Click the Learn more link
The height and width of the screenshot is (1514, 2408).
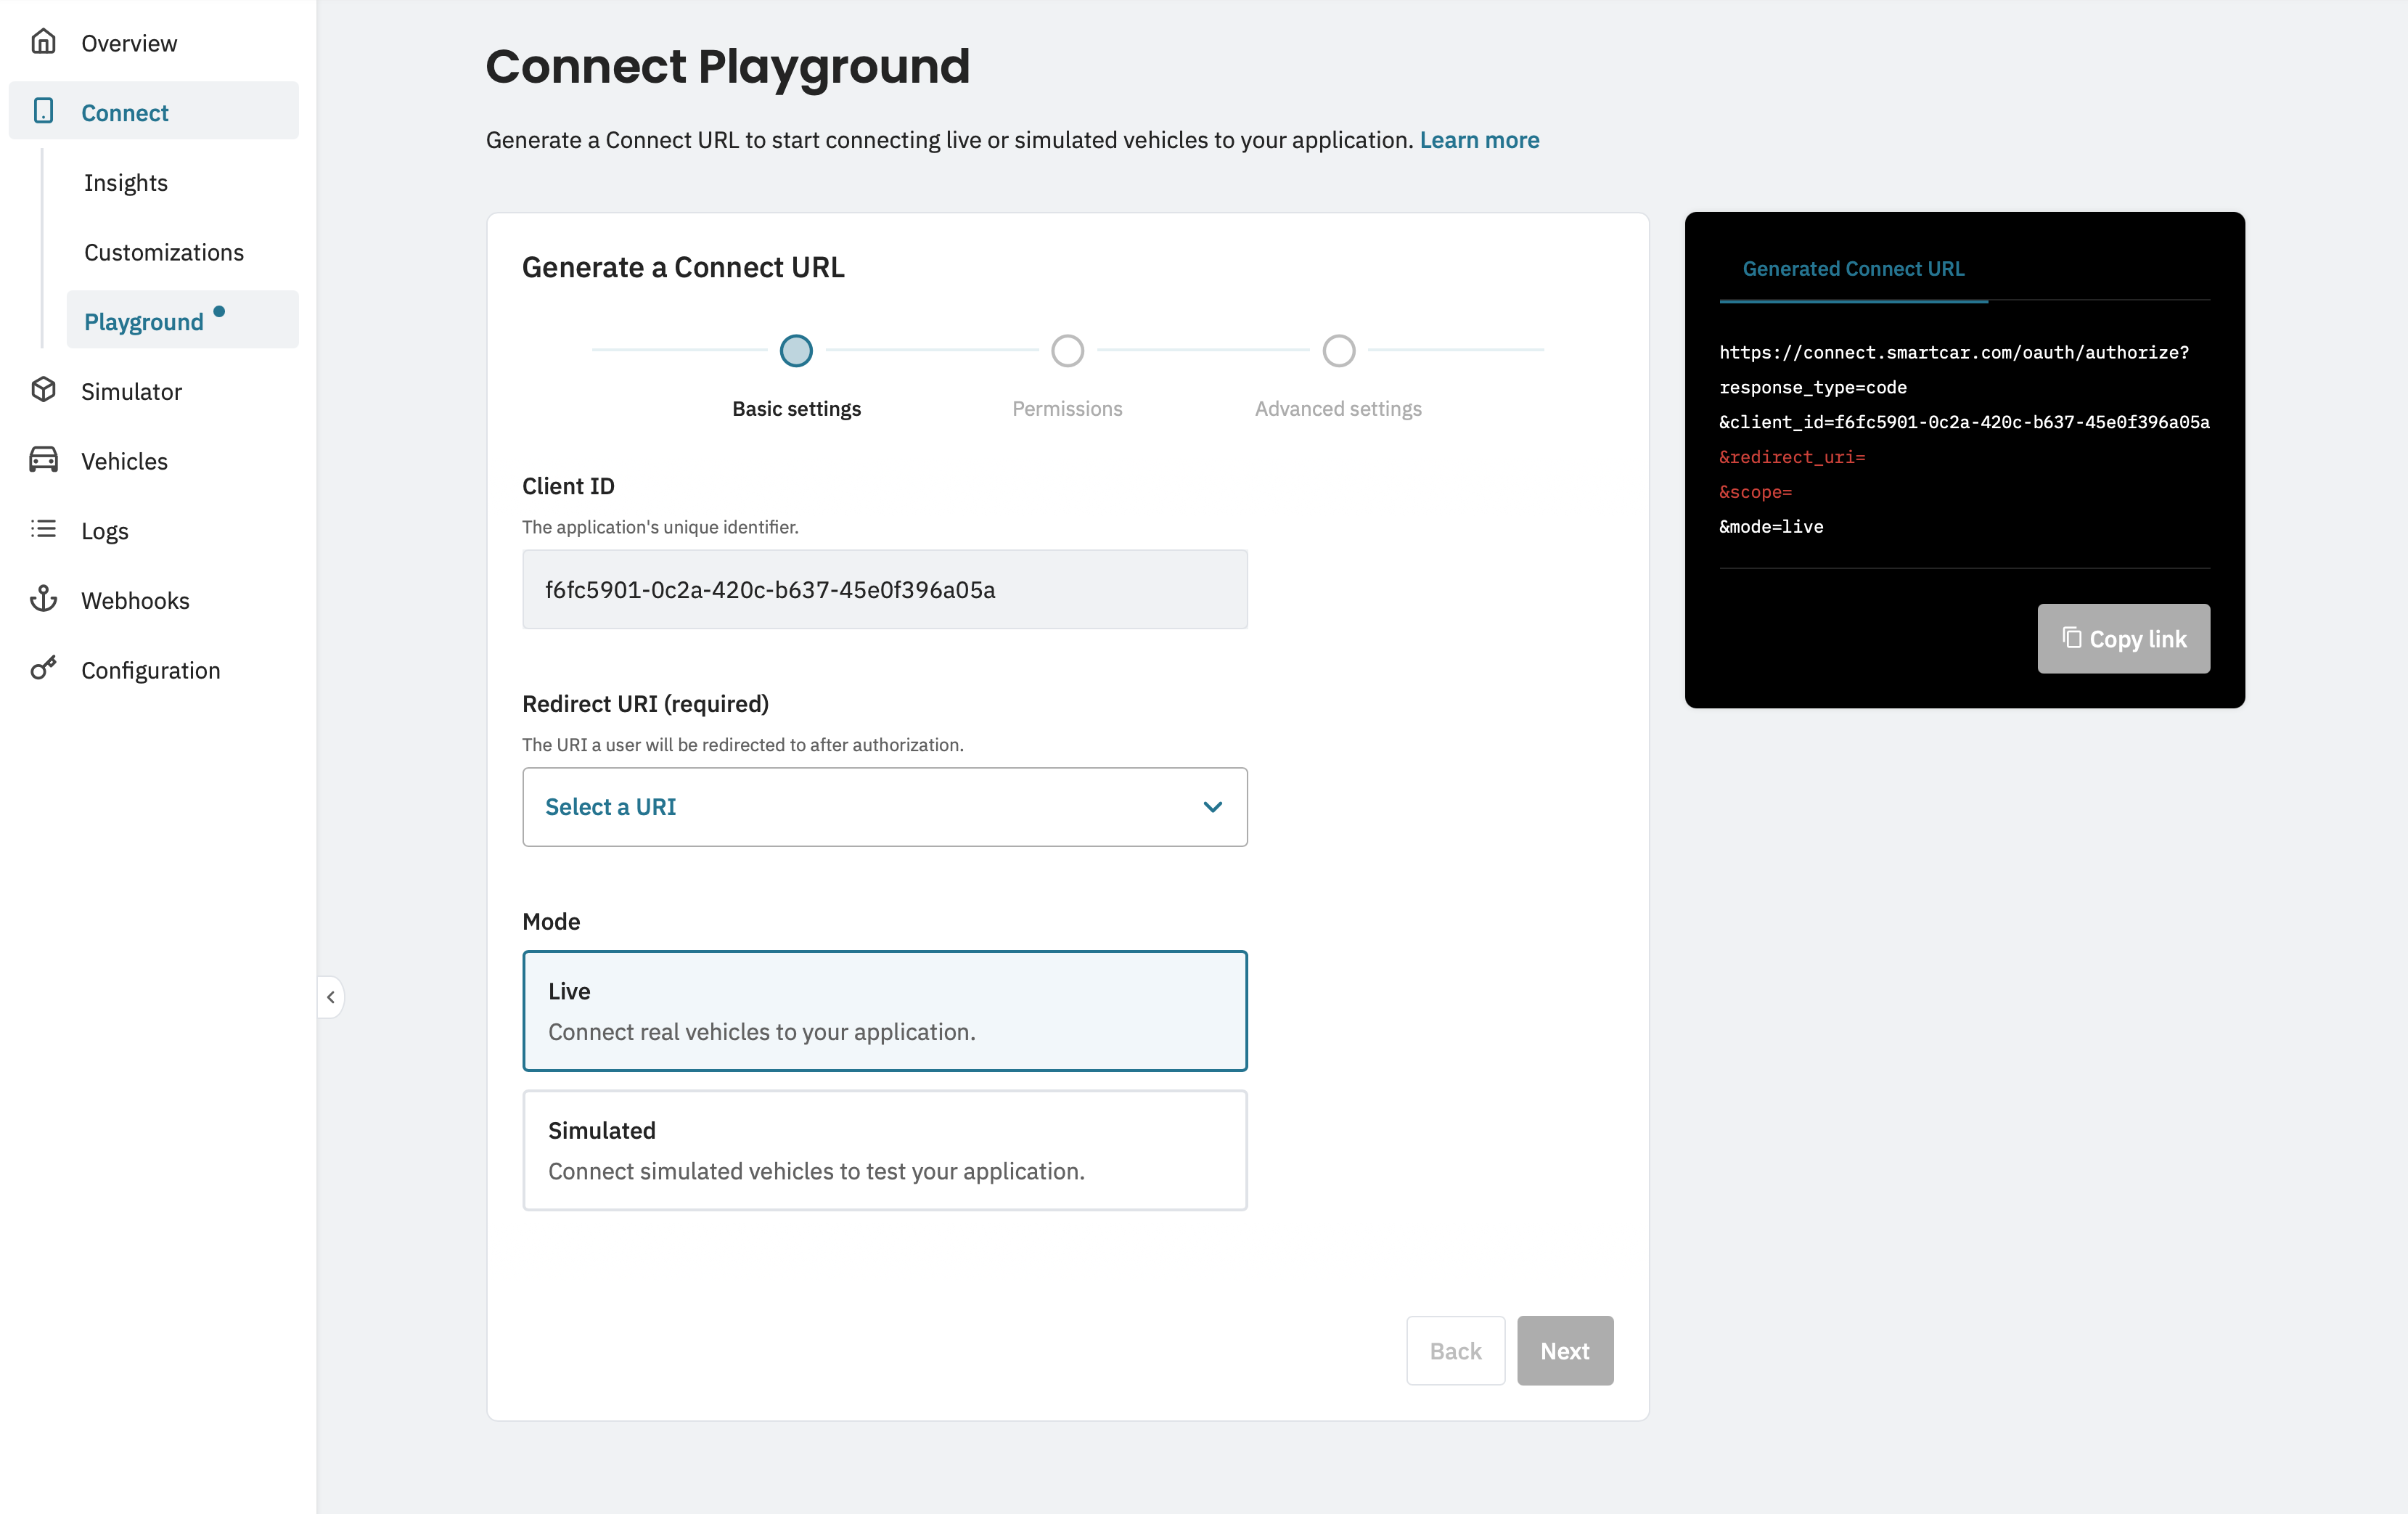[1479, 139]
